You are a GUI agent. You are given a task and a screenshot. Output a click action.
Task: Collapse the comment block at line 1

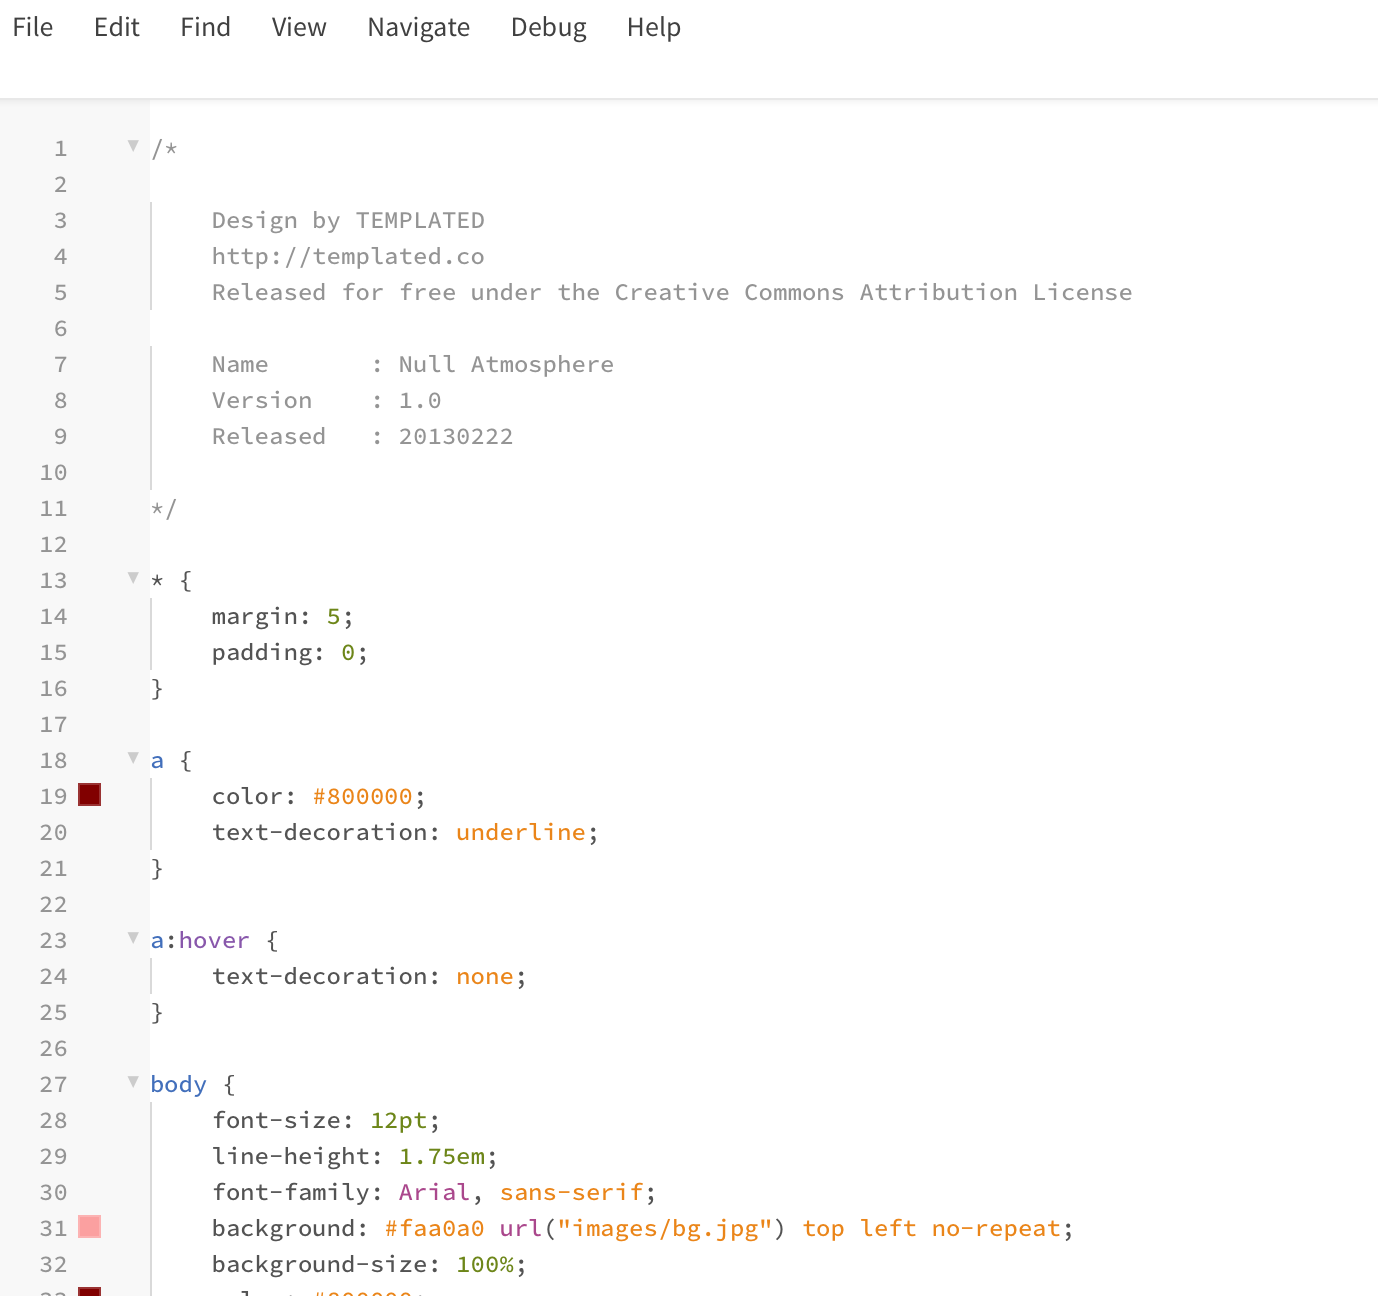133,146
